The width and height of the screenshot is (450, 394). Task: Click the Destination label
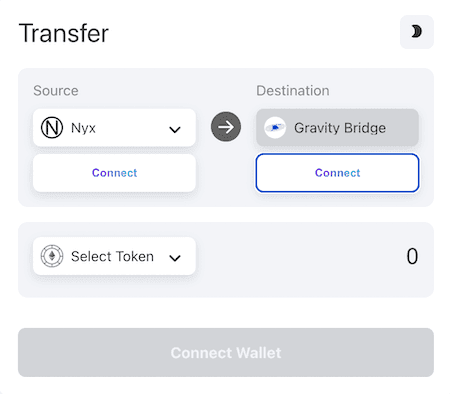pos(293,91)
